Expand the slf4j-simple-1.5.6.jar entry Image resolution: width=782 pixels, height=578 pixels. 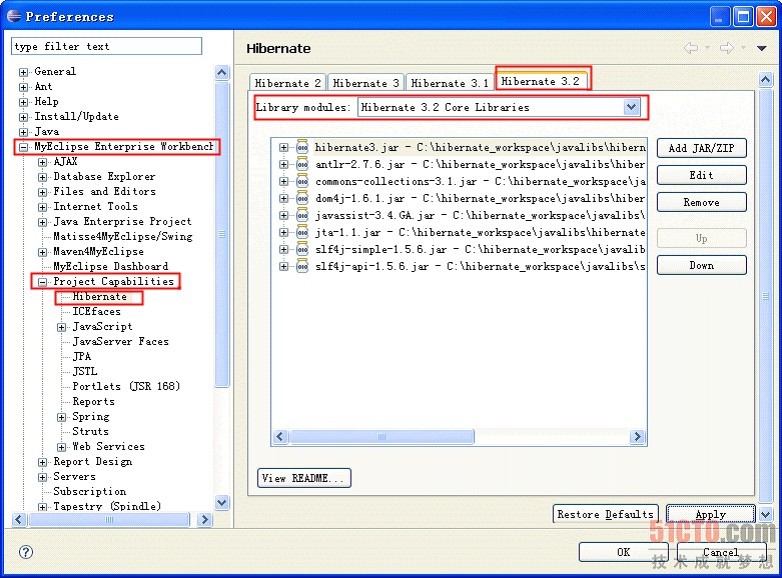click(284, 249)
